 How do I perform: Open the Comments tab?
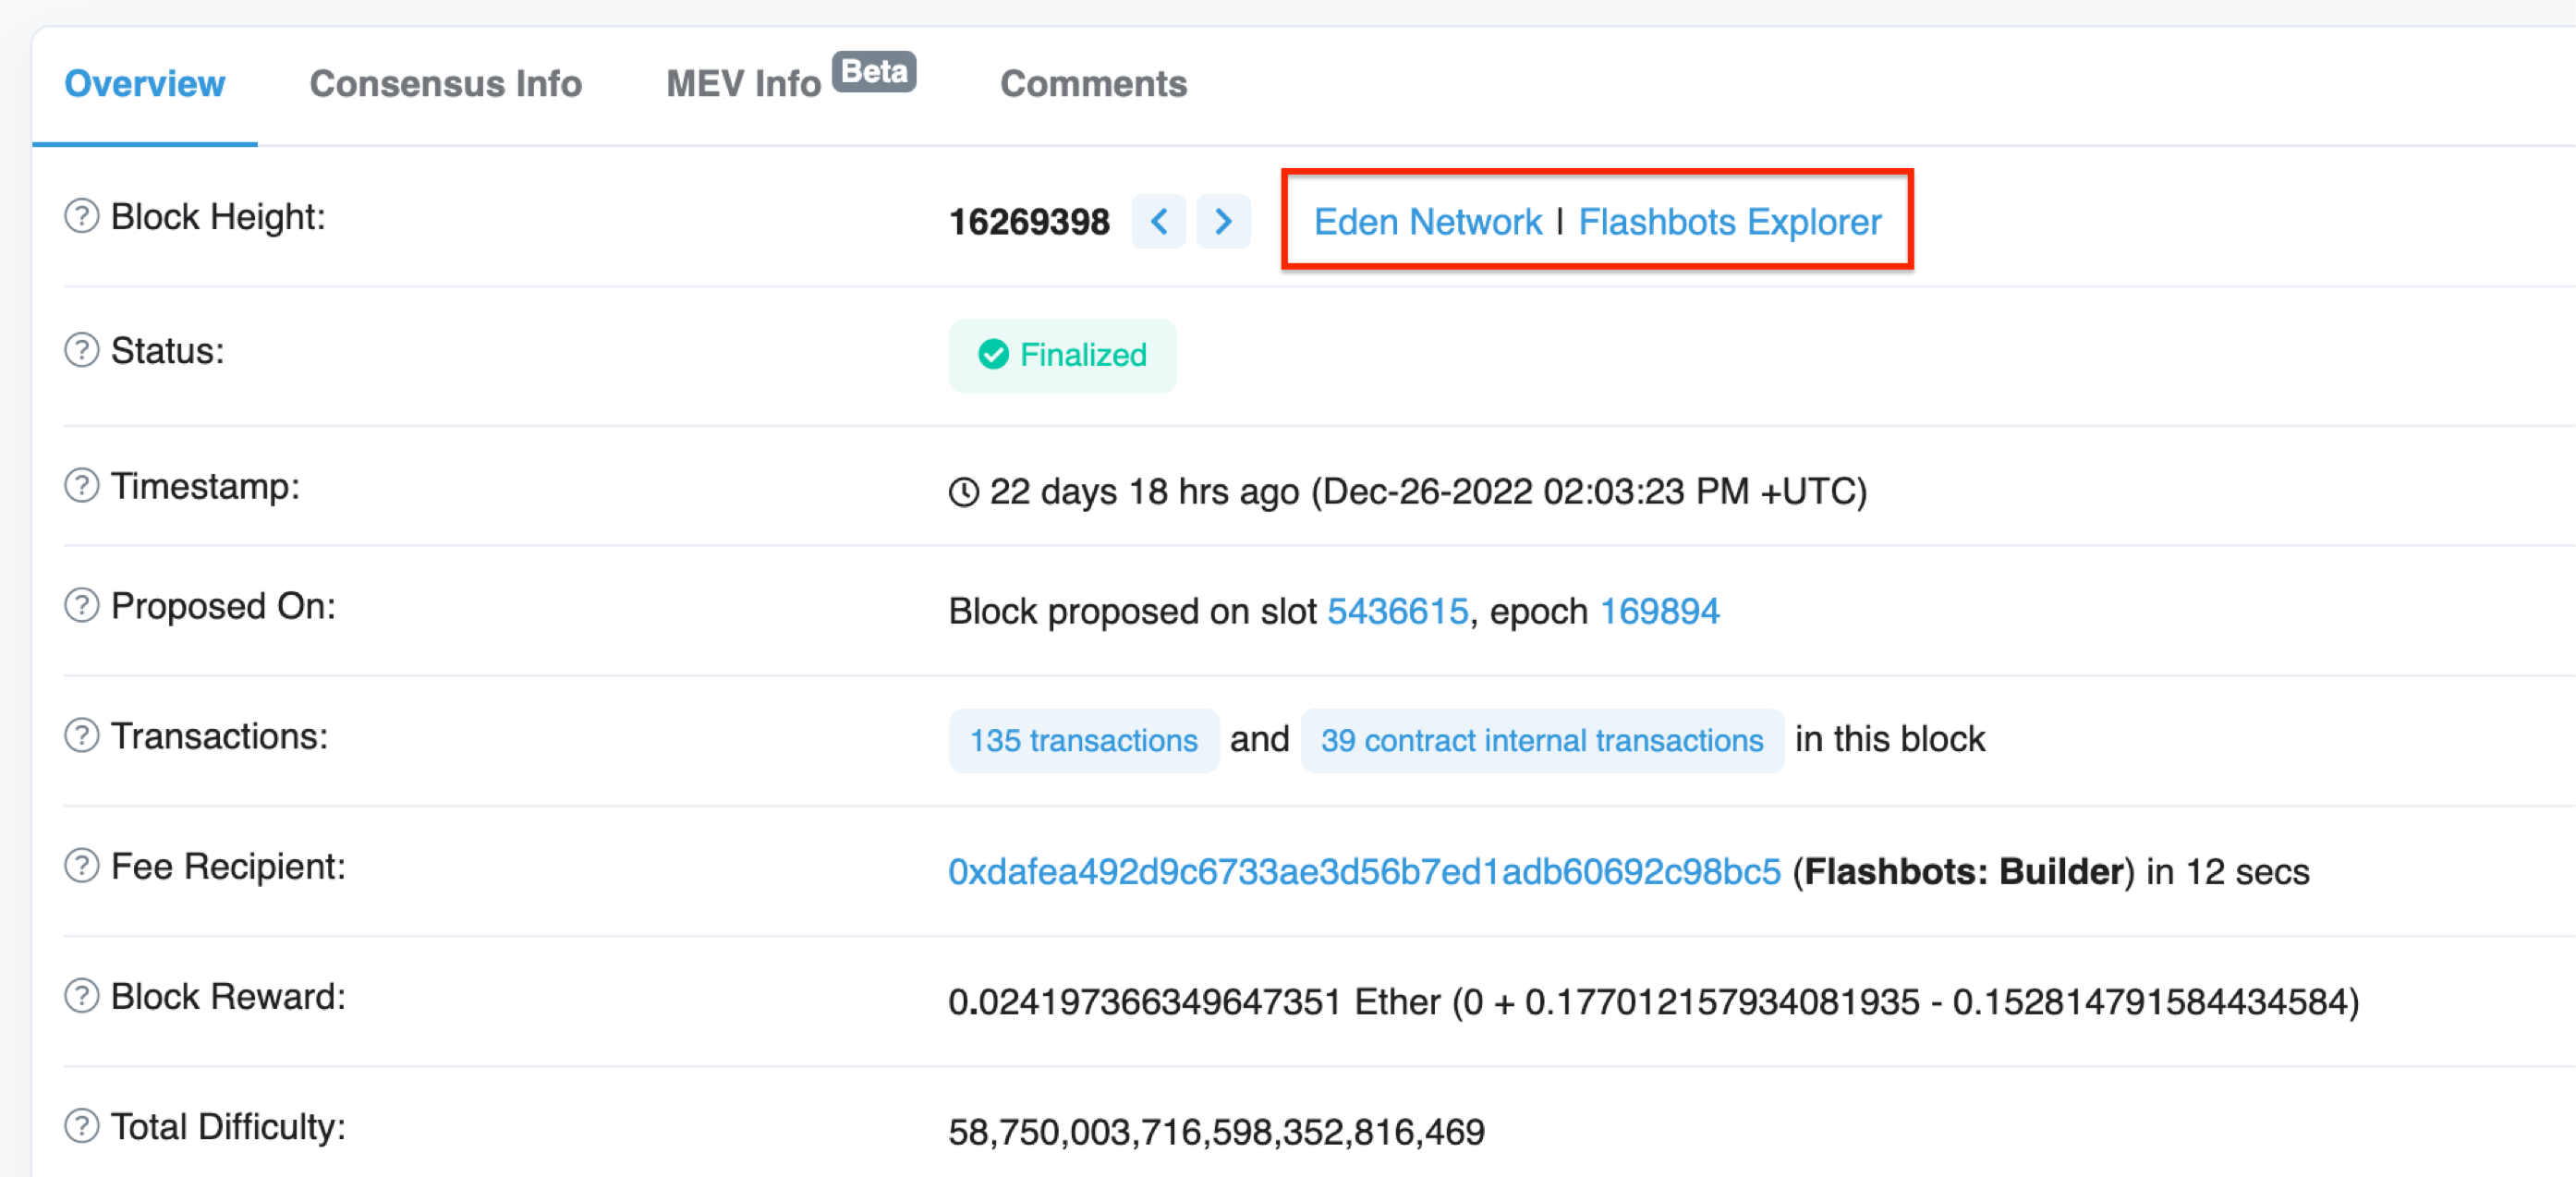(x=1093, y=84)
